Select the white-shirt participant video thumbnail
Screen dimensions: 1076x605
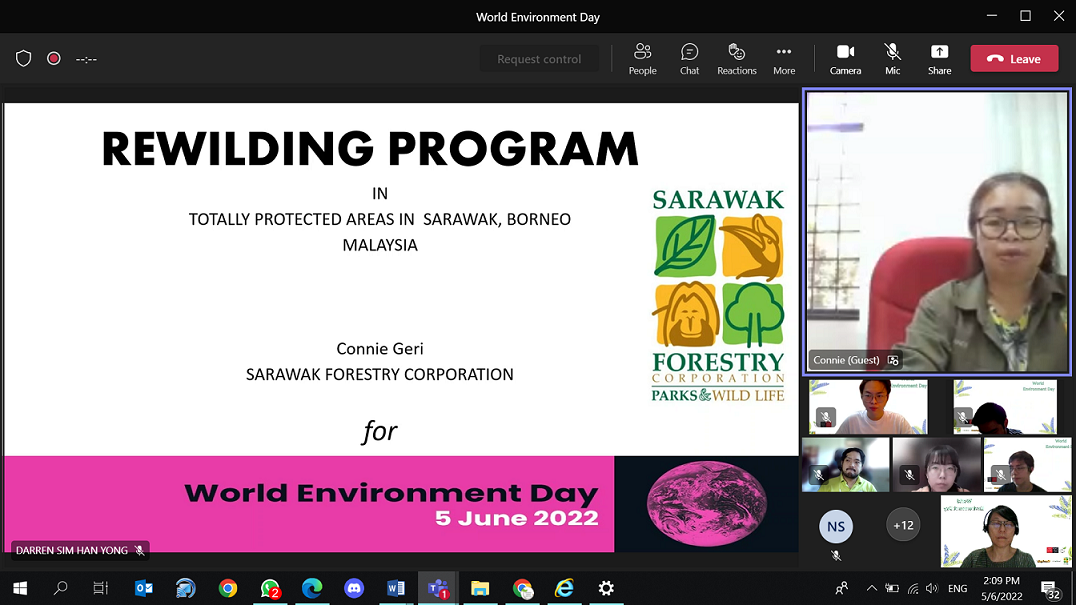click(868, 407)
